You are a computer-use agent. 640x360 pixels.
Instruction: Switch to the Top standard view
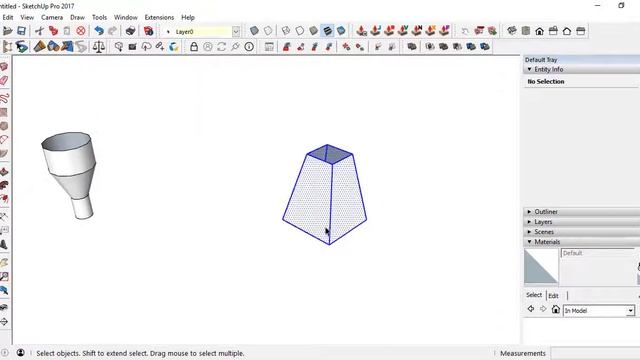526,31
